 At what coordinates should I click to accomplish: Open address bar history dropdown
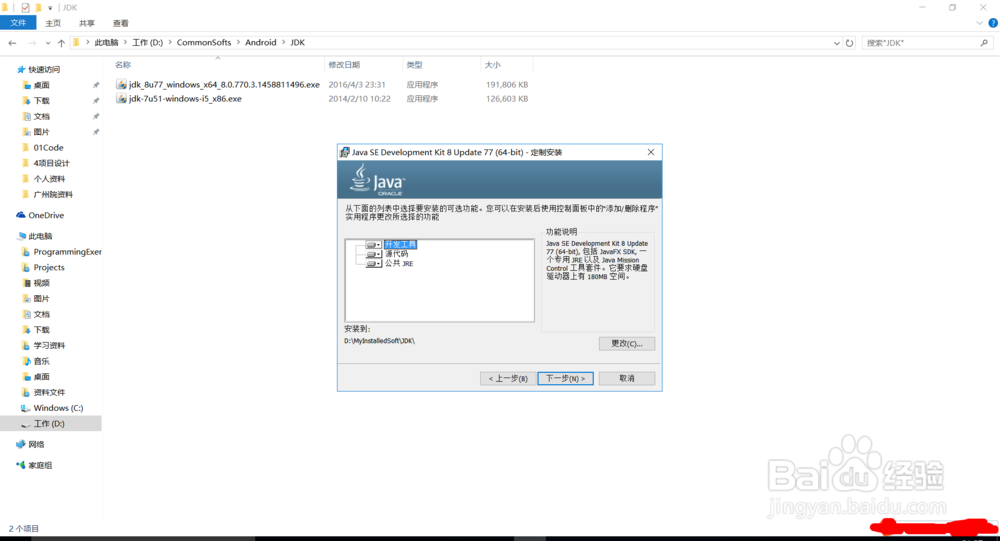coord(837,43)
